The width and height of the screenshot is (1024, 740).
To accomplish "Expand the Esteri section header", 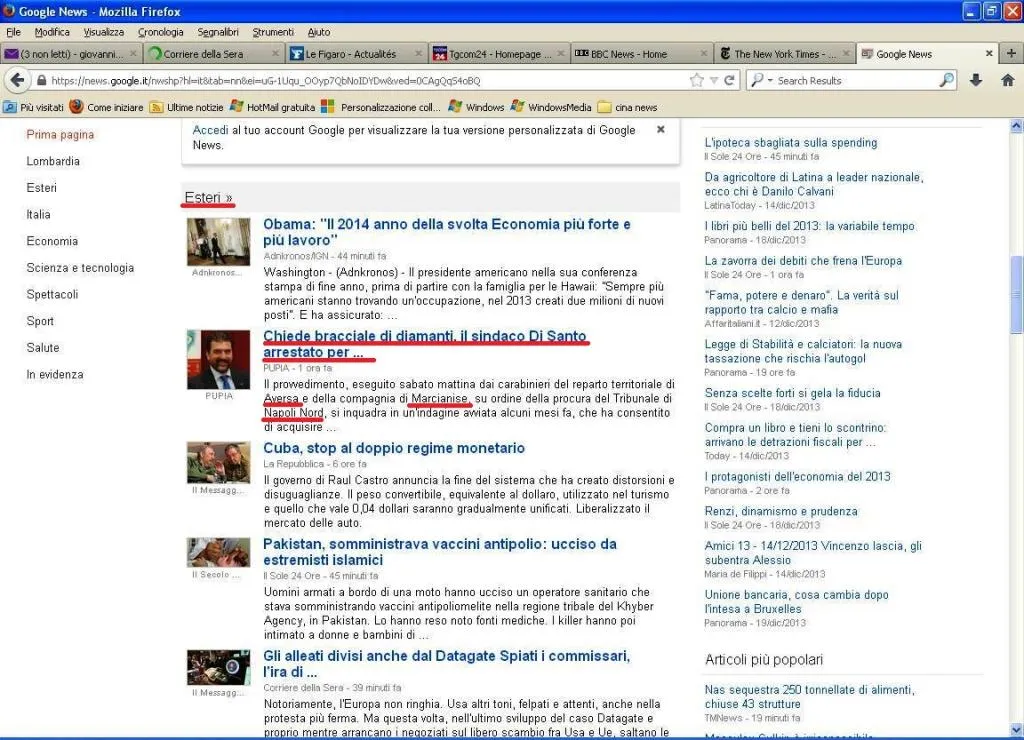I will 209,198.
